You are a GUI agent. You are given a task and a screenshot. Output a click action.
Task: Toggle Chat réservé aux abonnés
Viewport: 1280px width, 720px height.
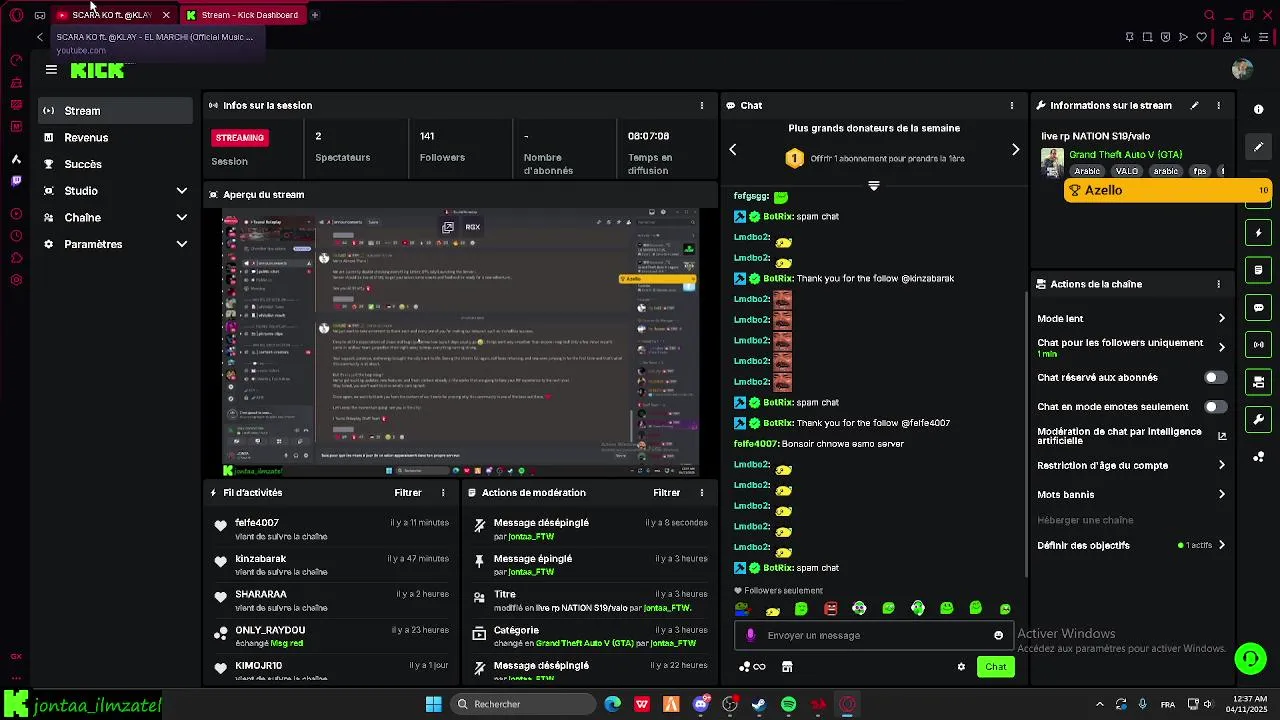coord(1215,378)
